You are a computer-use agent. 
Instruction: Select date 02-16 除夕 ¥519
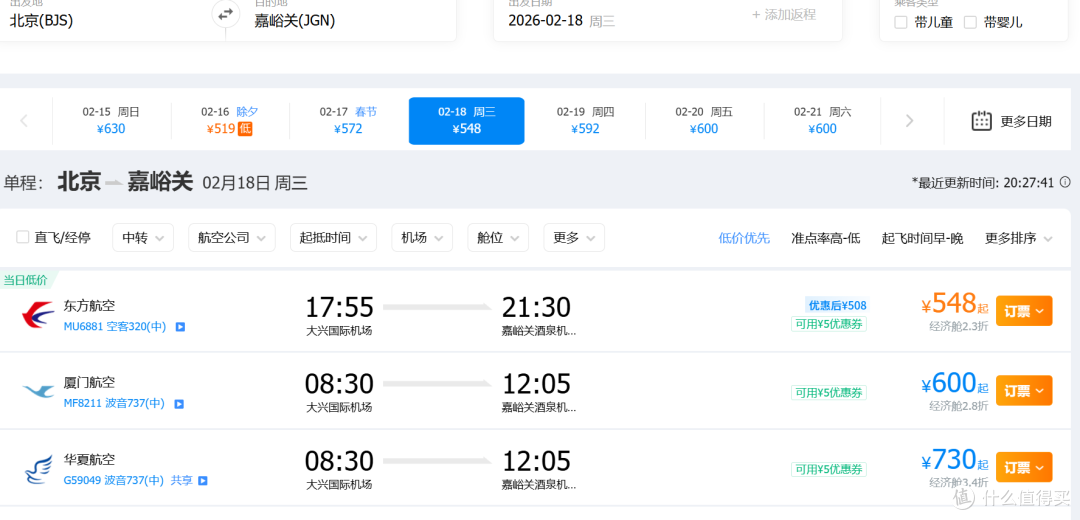tap(230, 121)
